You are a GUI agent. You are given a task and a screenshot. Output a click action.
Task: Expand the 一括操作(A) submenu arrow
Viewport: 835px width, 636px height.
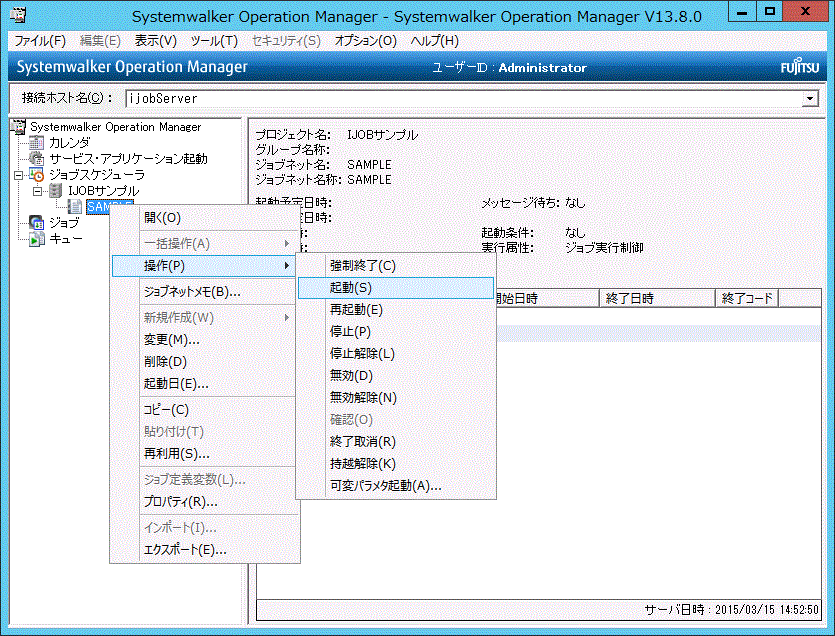tap(287, 243)
